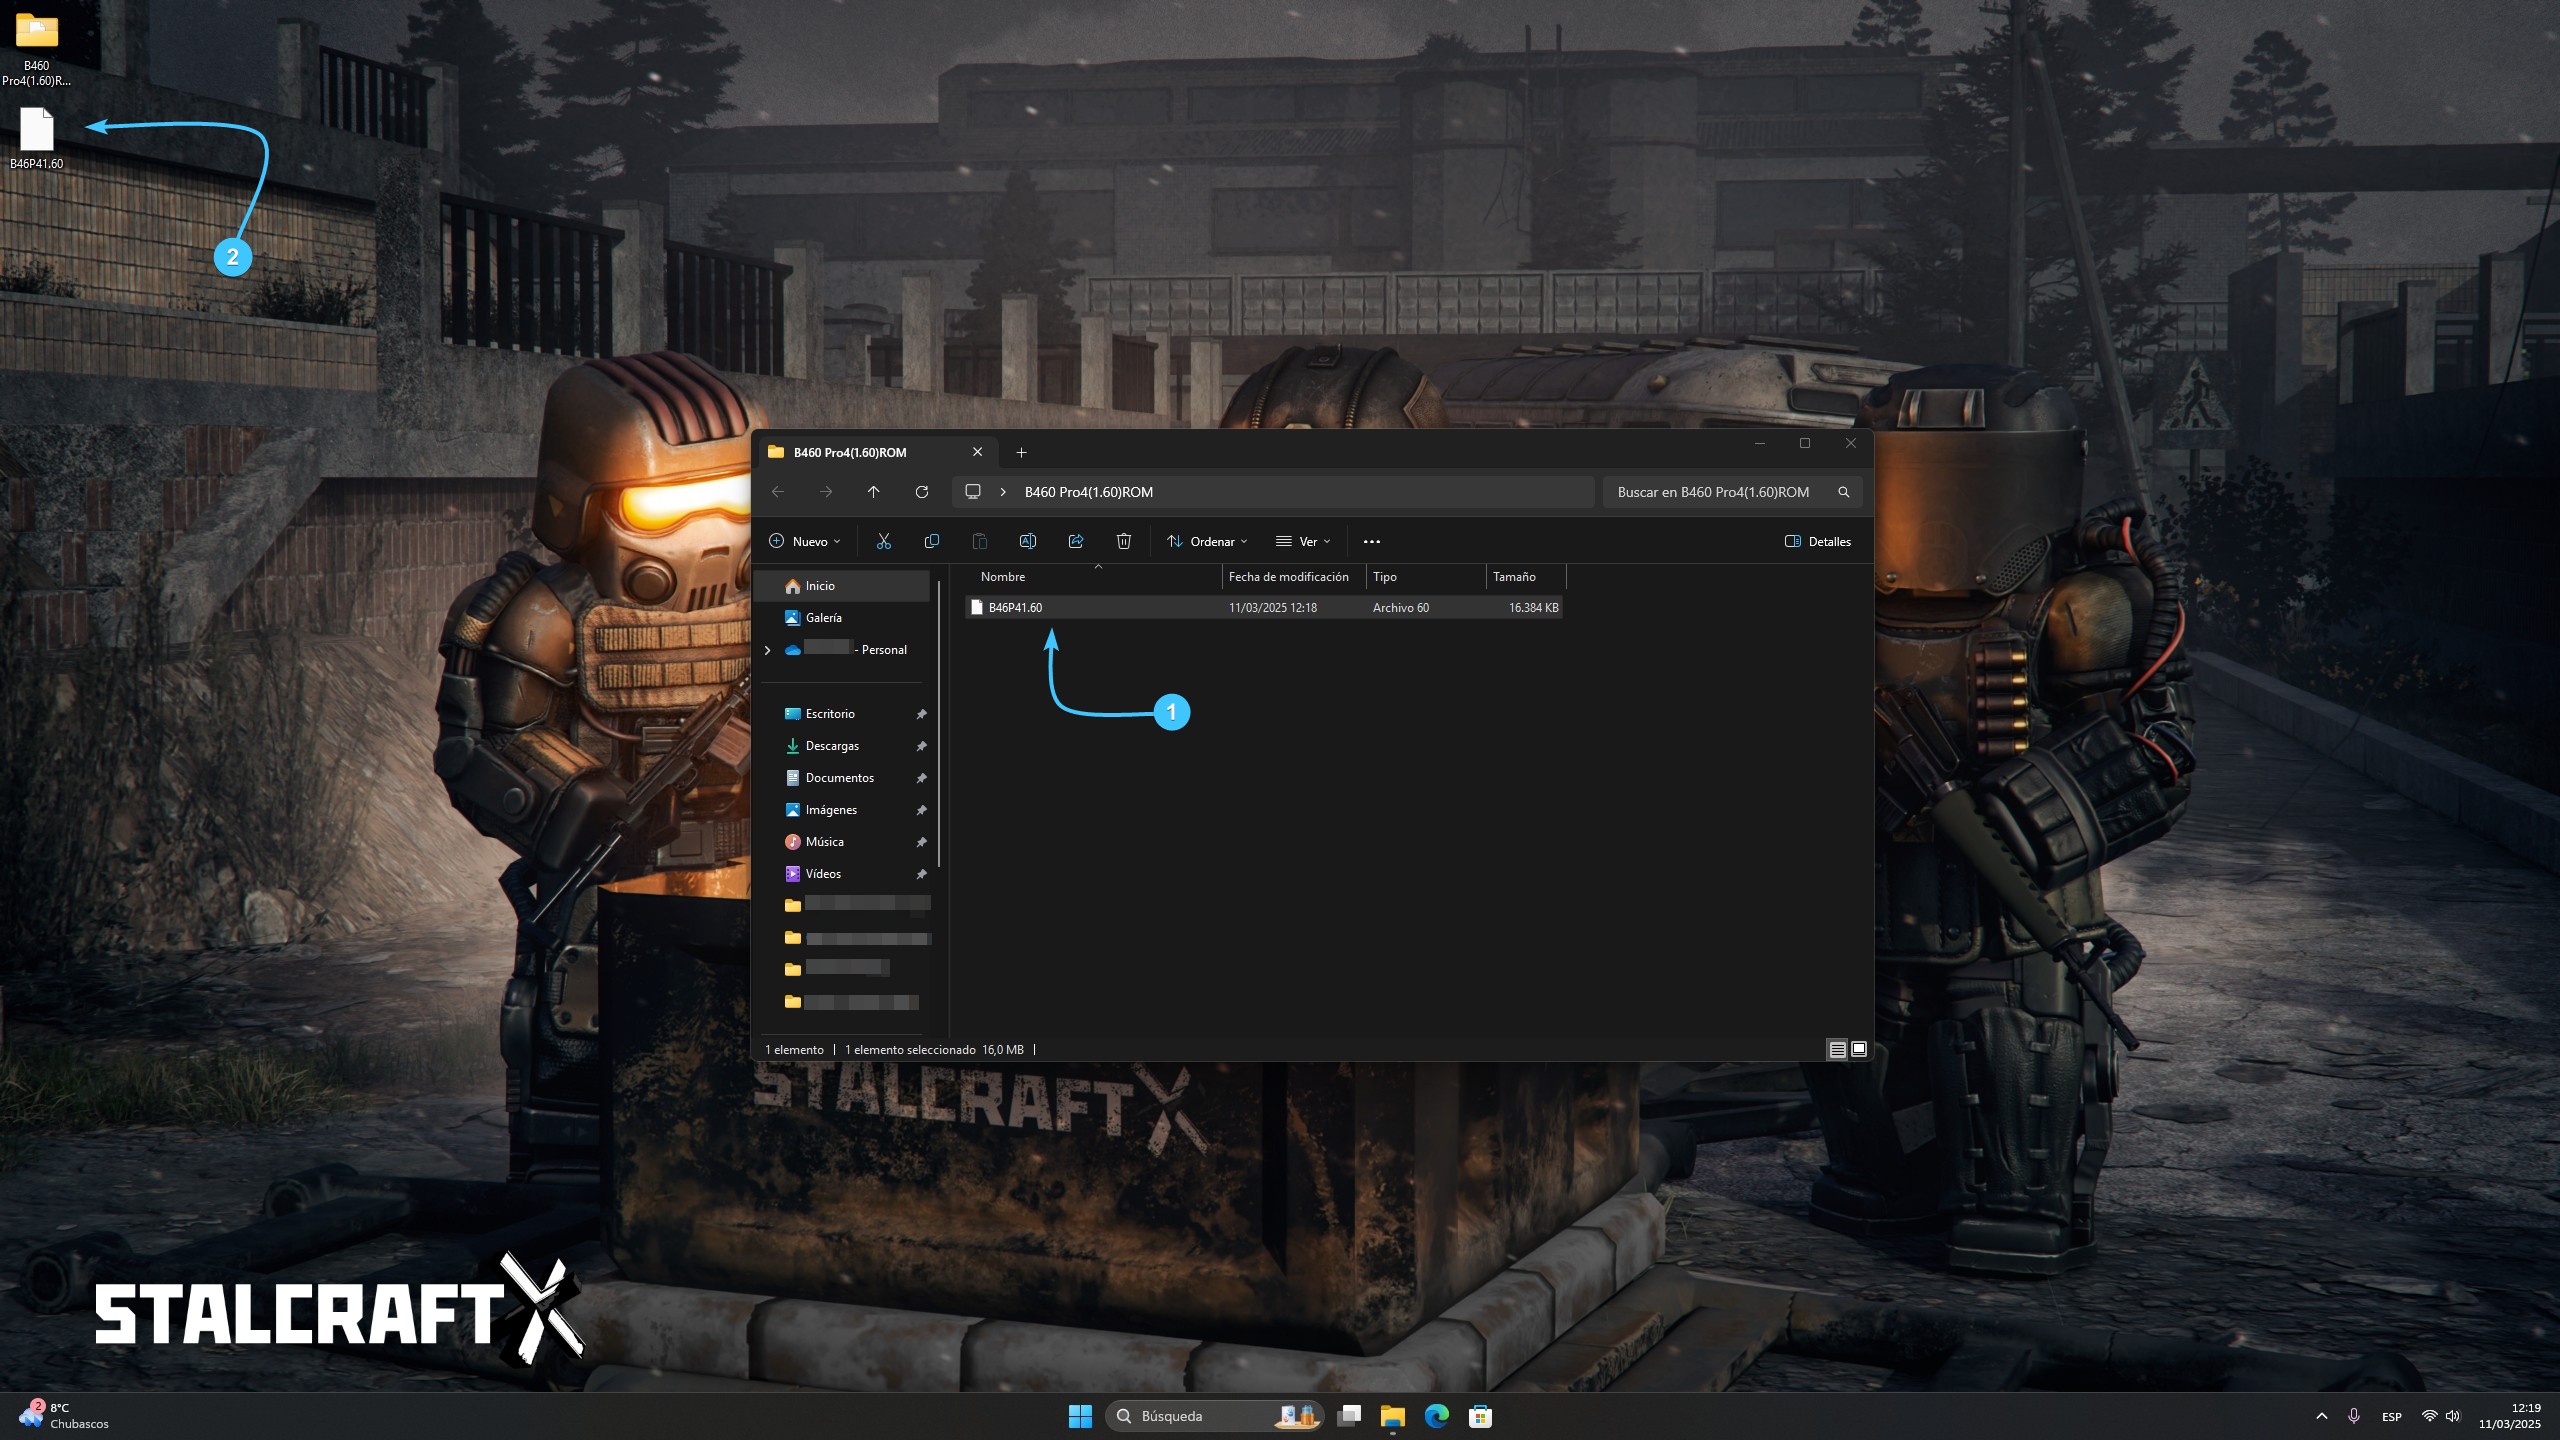Open Task View from the taskbar
The image size is (2560, 1440).
(1349, 1416)
